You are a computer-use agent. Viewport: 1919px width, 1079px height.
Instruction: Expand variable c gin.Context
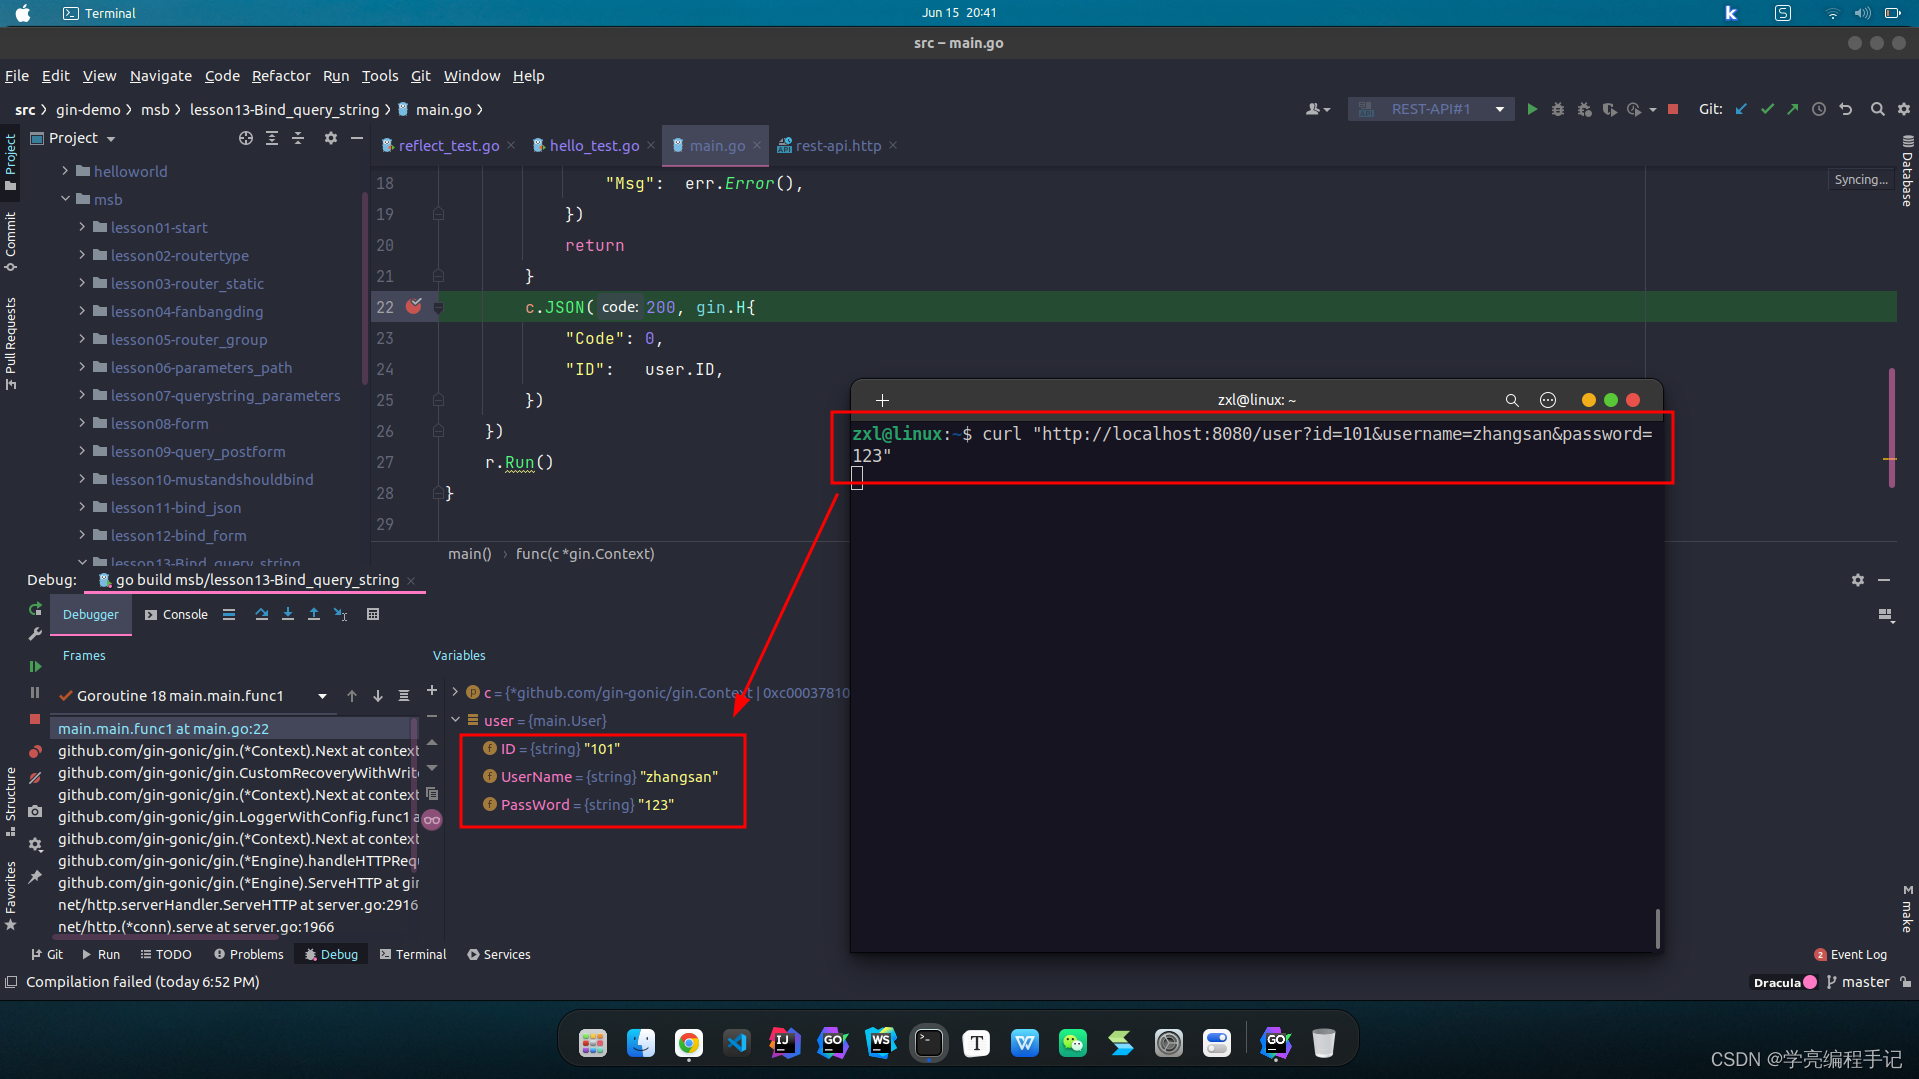coord(455,692)
